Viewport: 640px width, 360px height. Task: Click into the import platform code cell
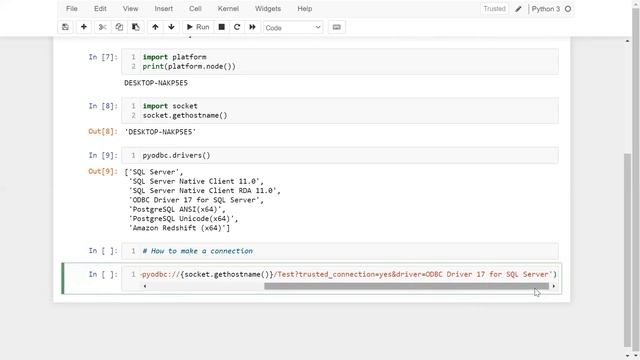[x=340, y=62]
